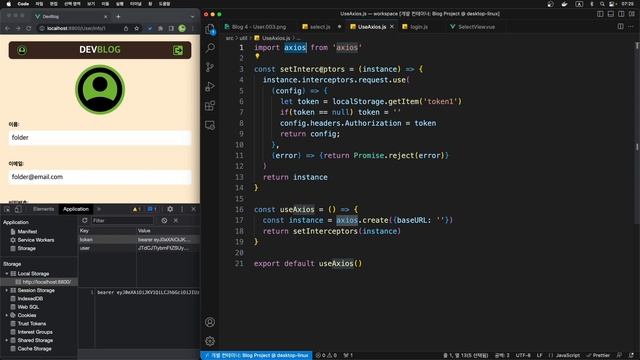
Task: Show more DevTools tabs chevron
Action: (99, 209)
